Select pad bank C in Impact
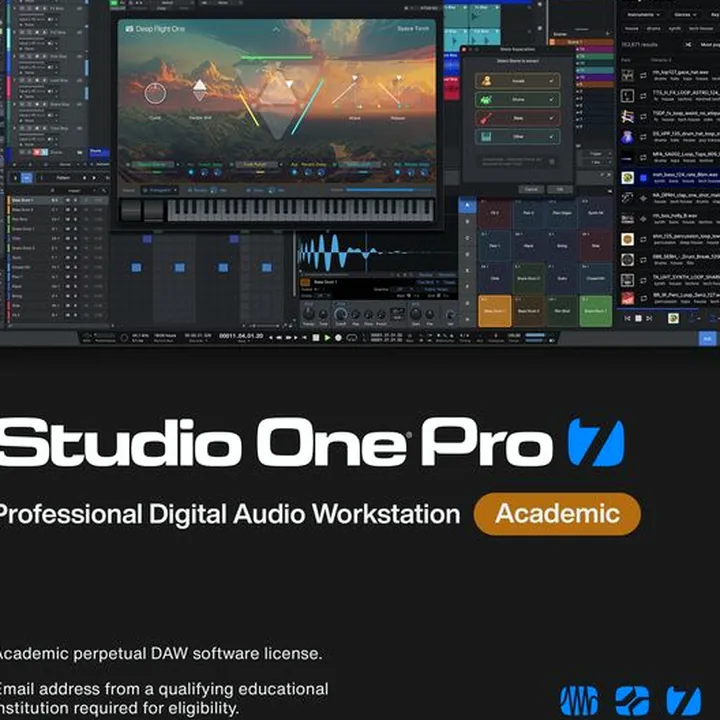Viewport: 720px width, 720px height. 467,238
